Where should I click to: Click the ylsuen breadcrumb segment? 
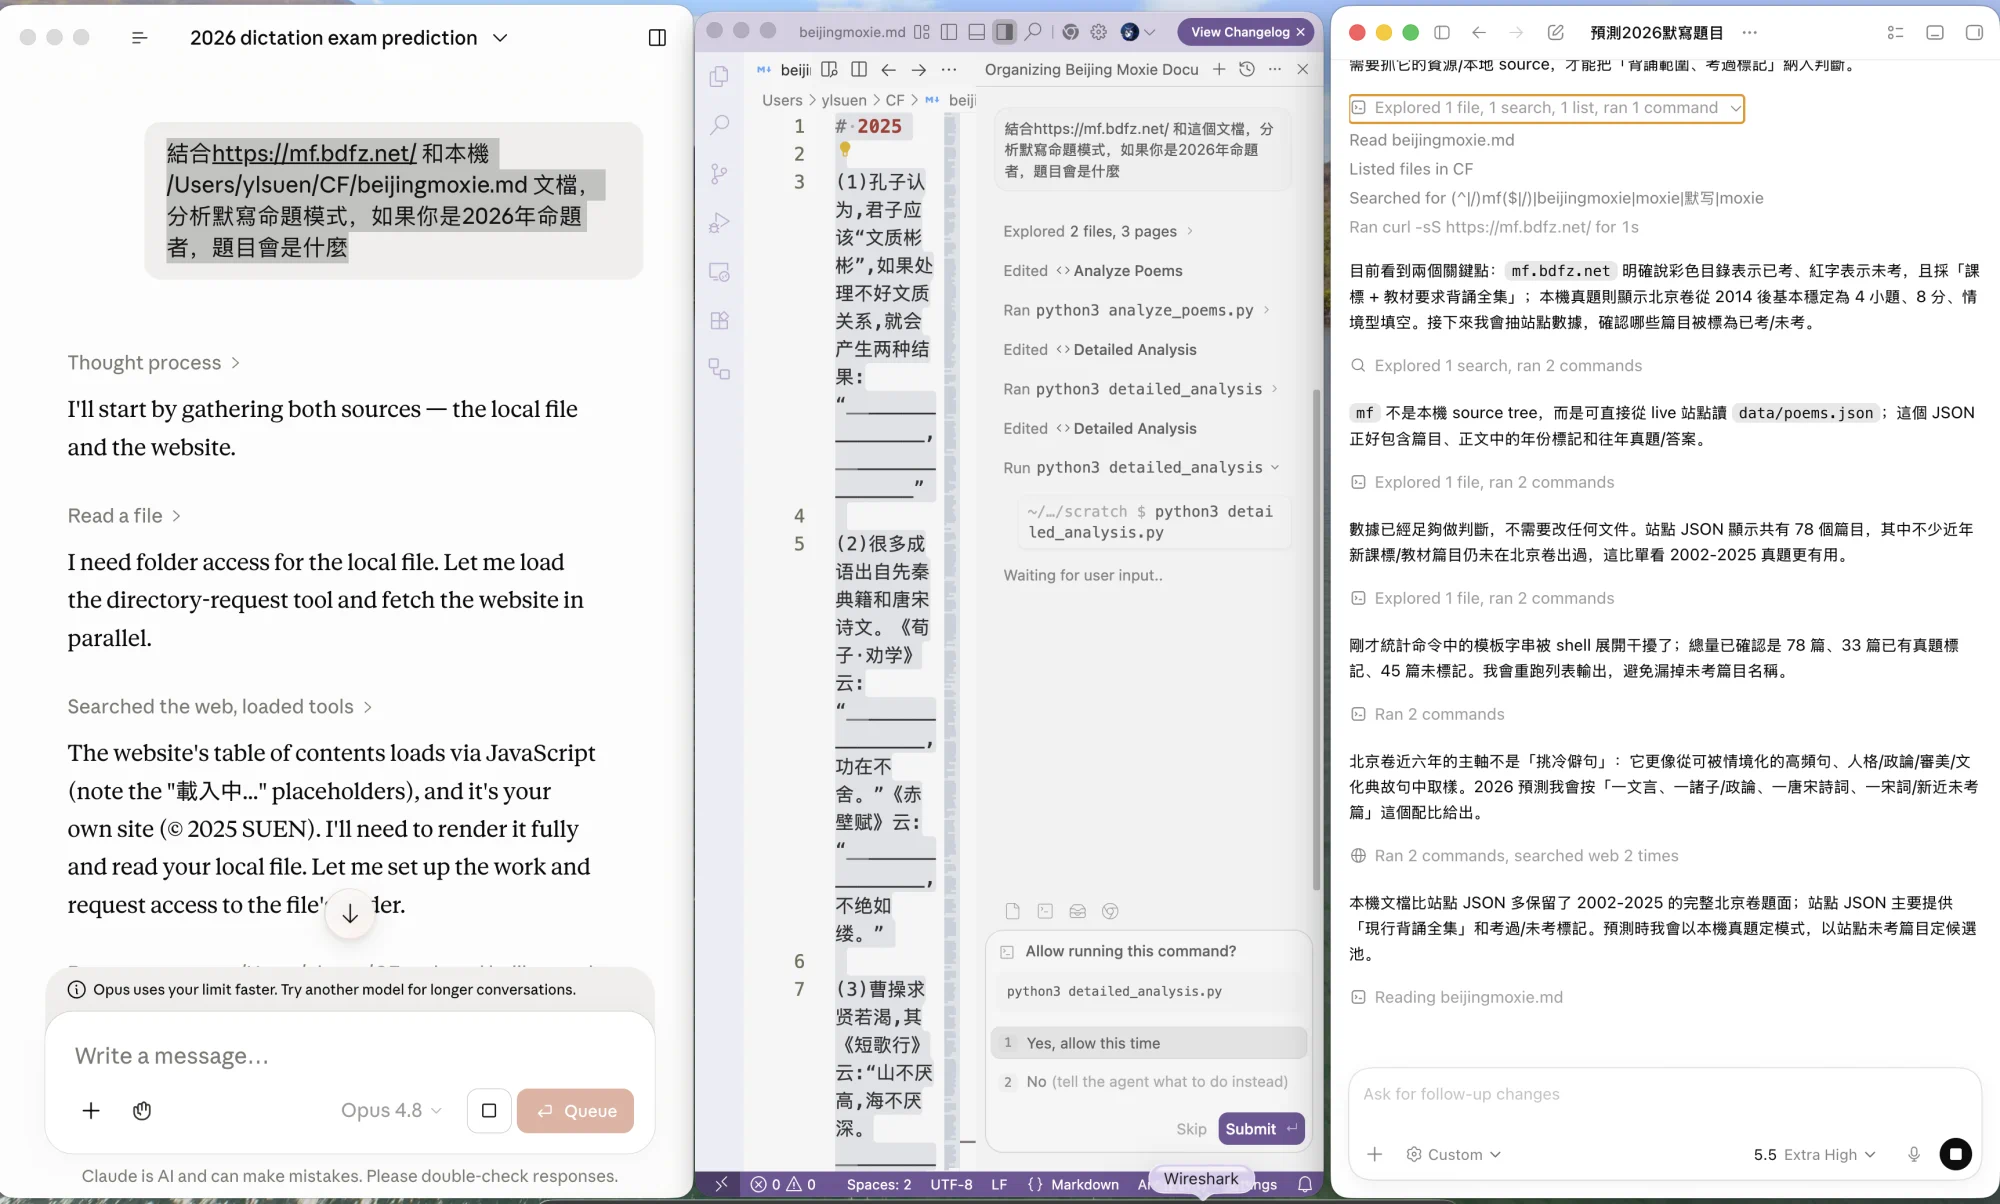[x=844, y=100]
